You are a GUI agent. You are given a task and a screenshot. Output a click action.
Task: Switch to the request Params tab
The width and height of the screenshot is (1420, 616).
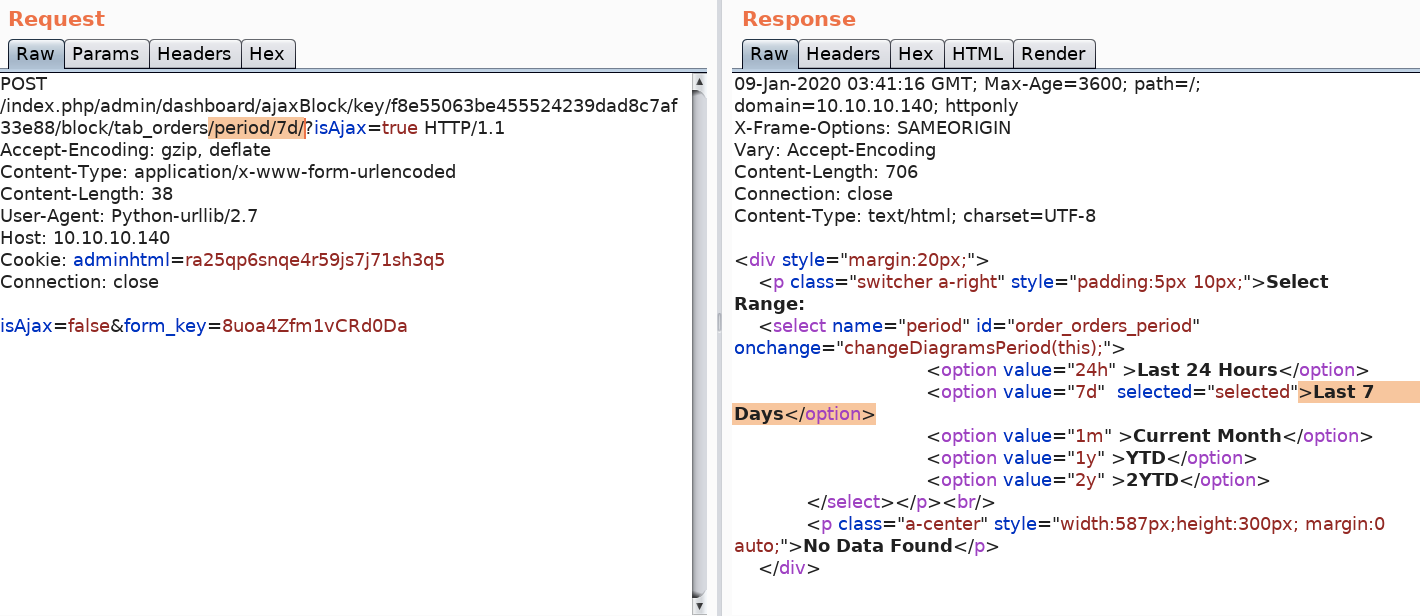108,54
